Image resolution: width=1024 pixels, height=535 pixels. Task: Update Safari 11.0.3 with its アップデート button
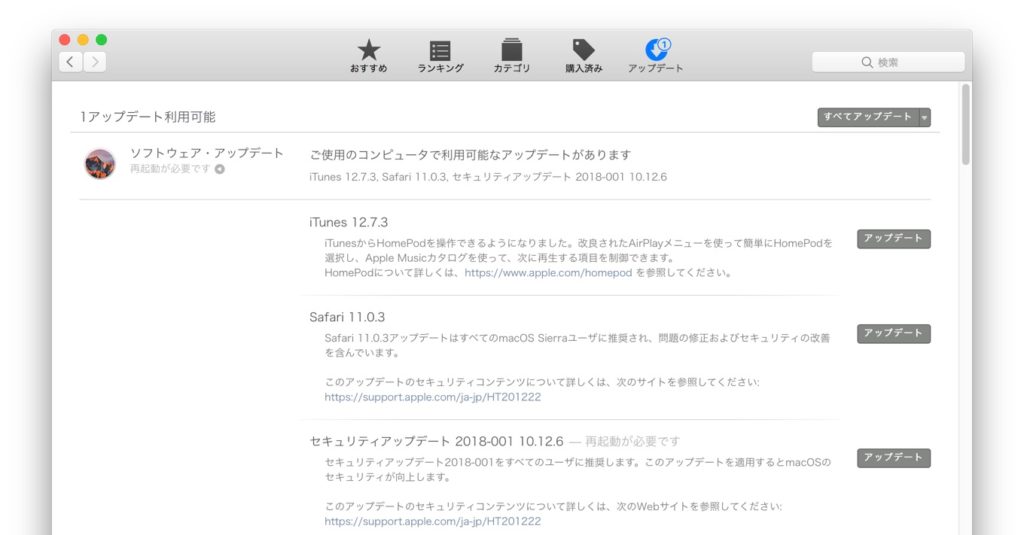click(893, 334)
